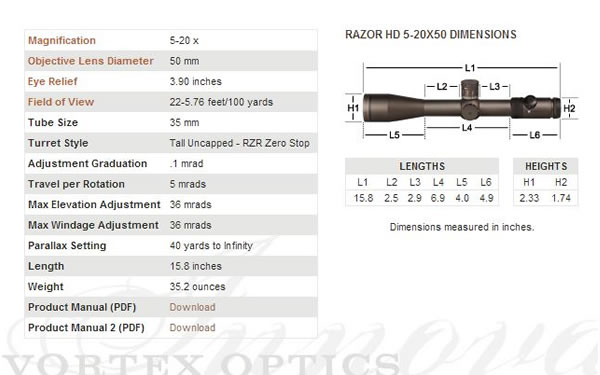Select the Razor HD 5-20x50 Dimensions heading
This screenshot has width=600, height=375.
point(431,35)
